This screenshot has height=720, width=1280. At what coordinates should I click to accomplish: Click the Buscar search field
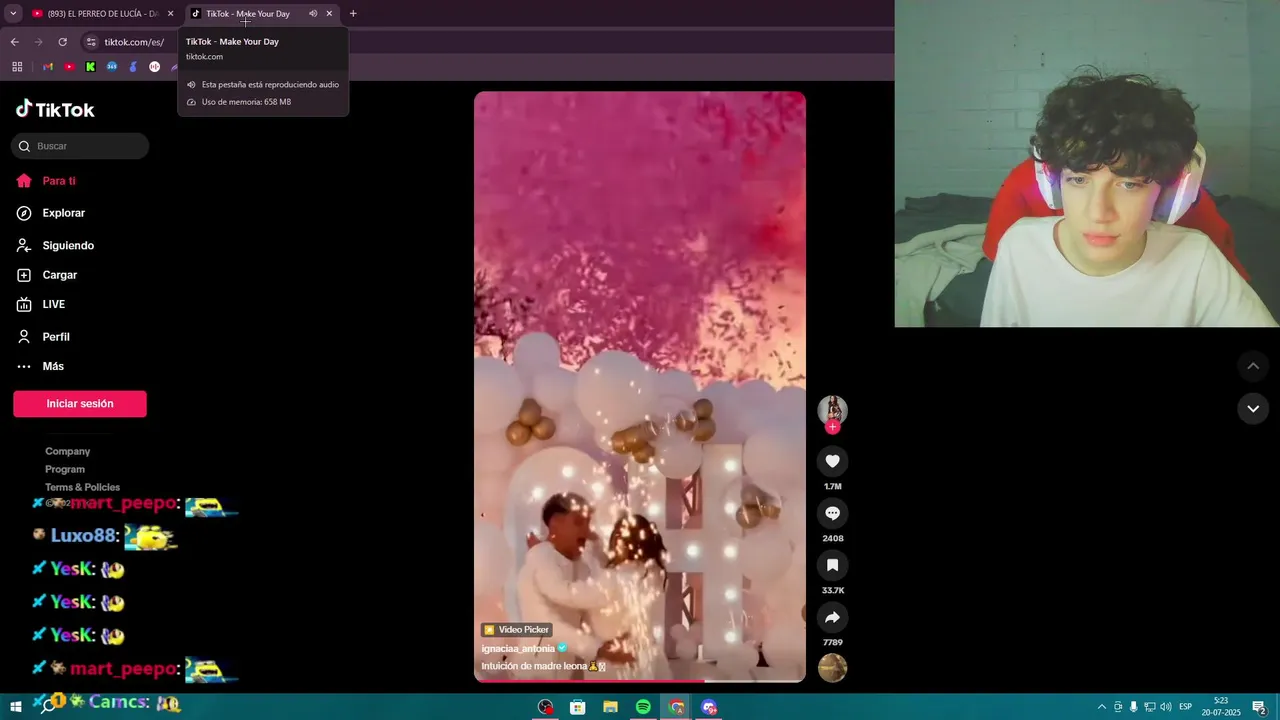(80, 146)
